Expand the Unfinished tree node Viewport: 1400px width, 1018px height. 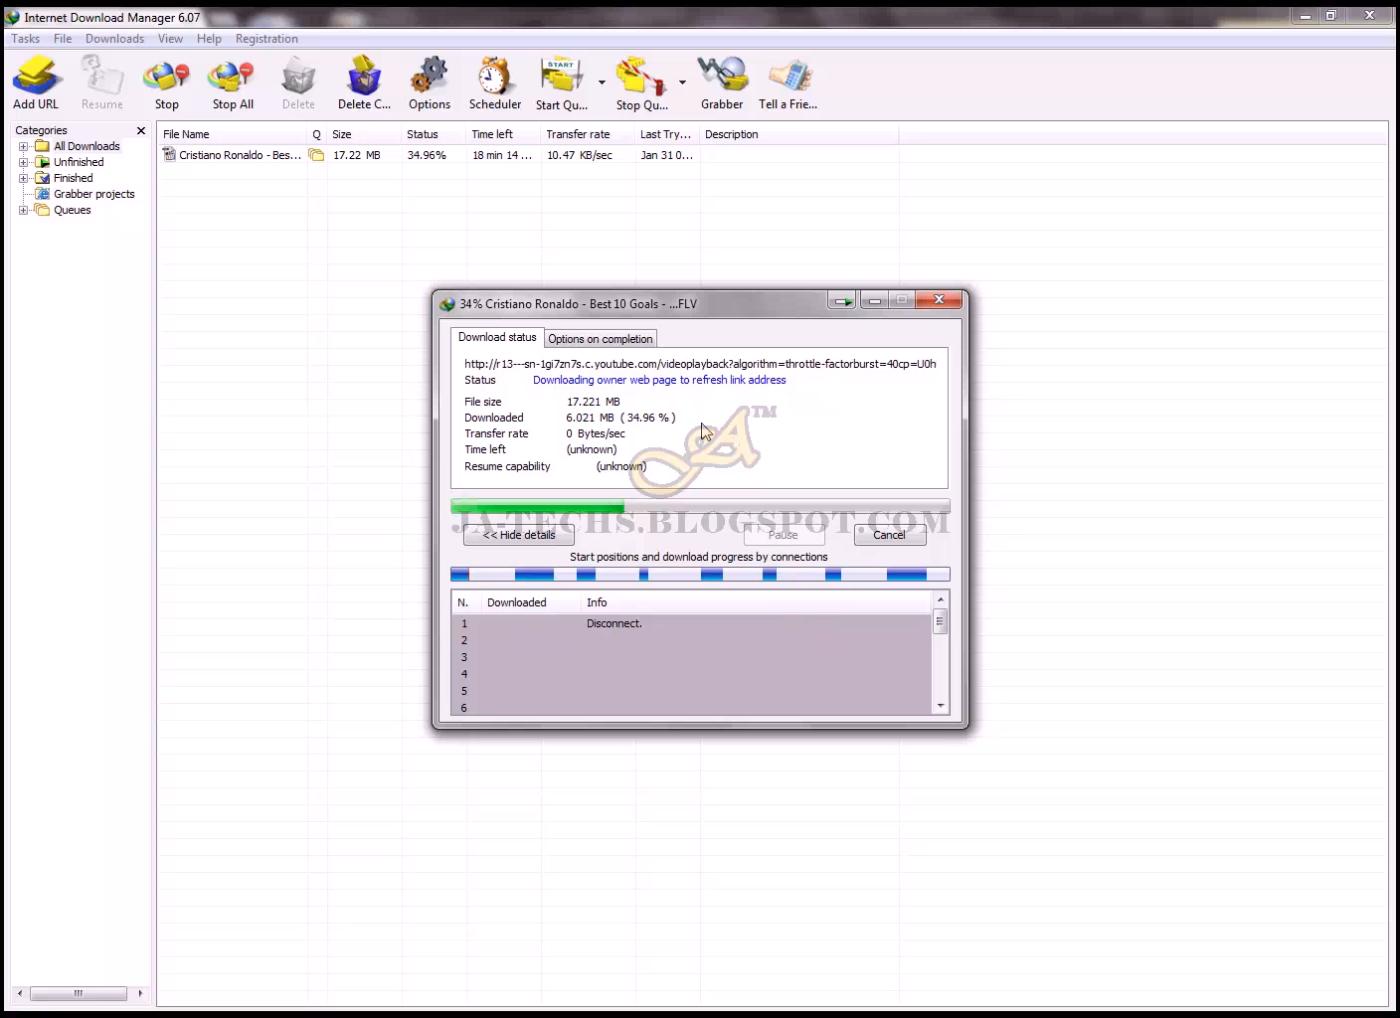pyautogui.click(x=23, y=162)
